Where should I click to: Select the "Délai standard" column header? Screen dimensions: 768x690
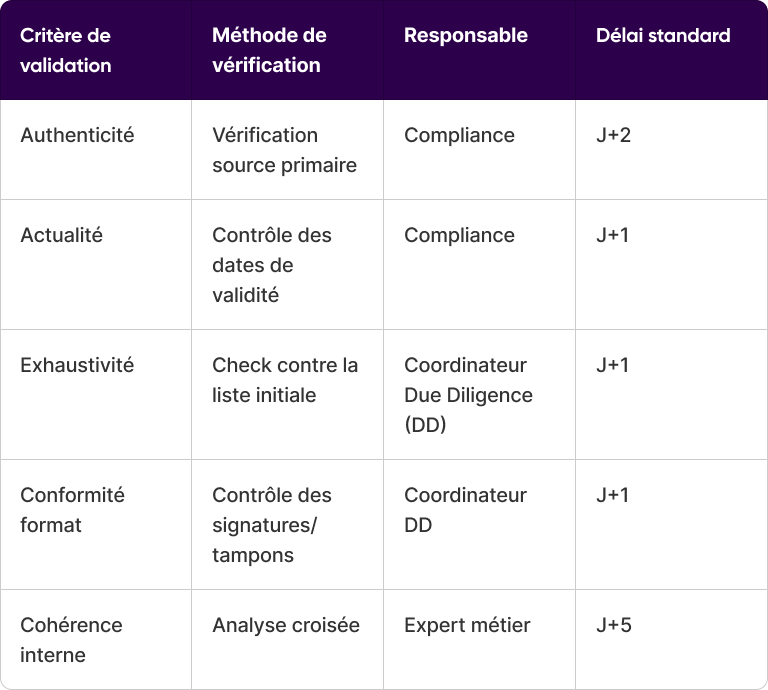(x=663, y=36)
